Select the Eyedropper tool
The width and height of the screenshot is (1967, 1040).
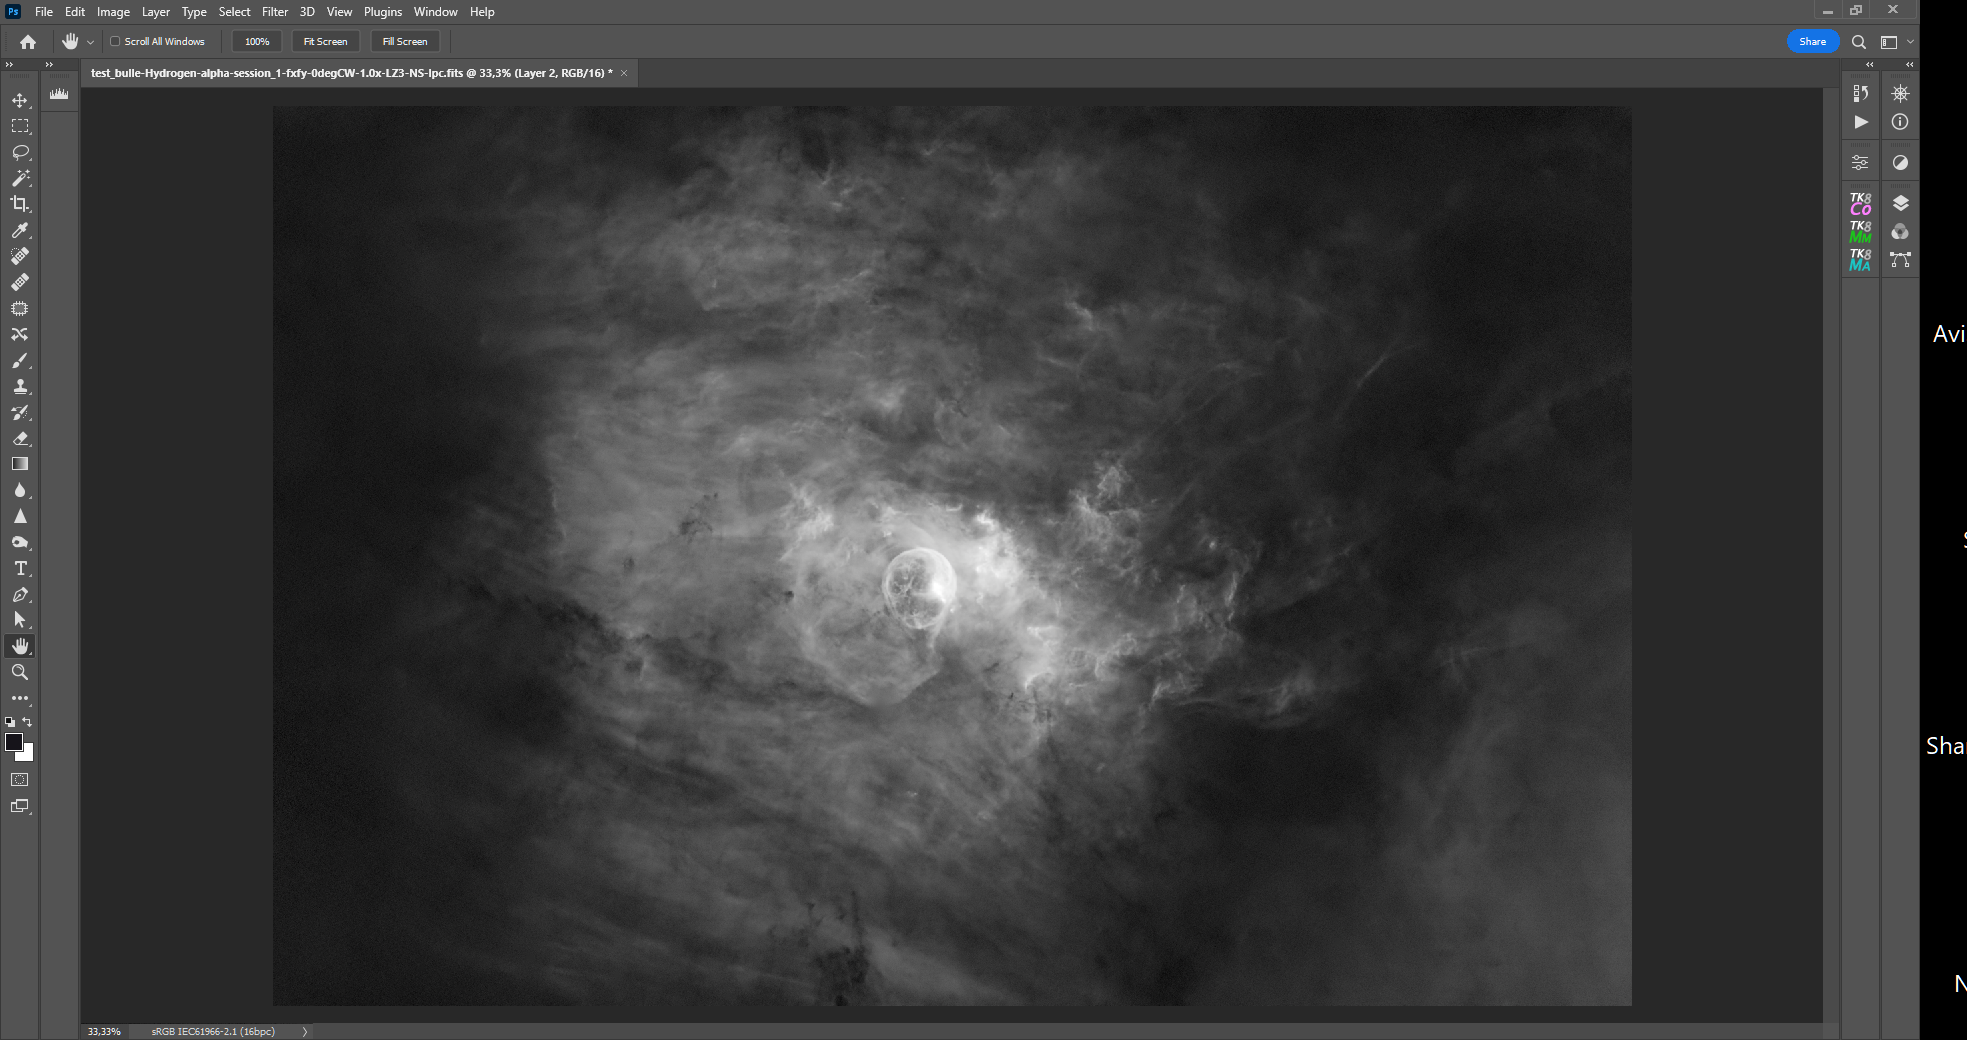point(20,230)
